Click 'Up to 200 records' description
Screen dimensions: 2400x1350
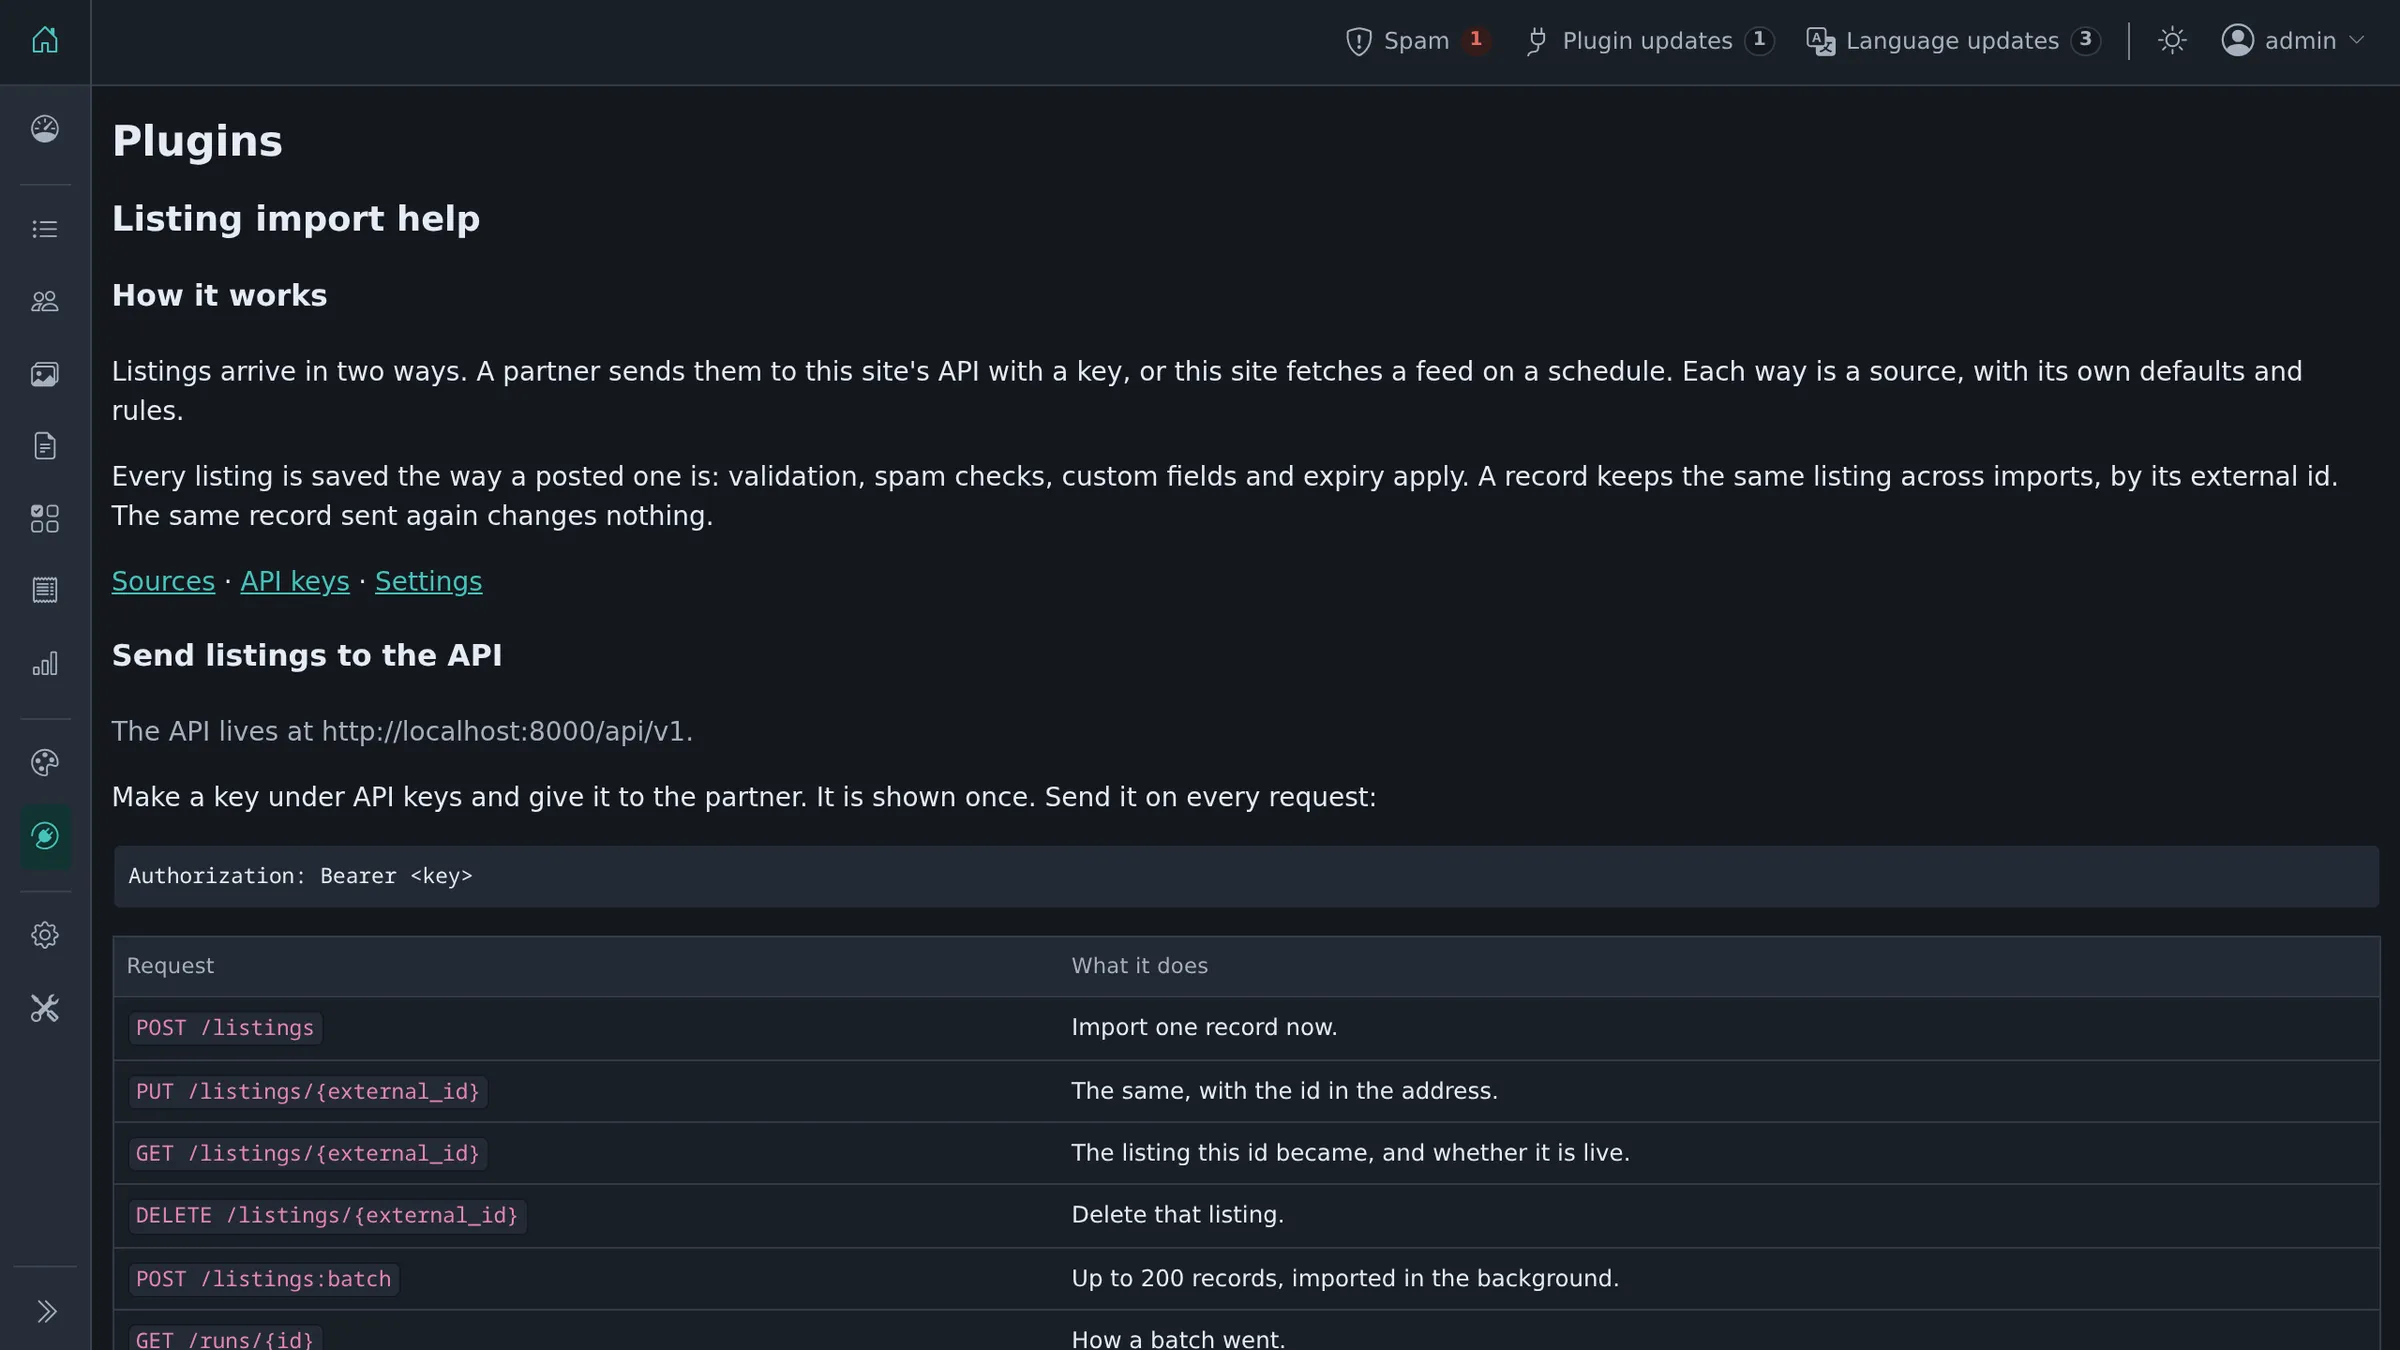pyautogui.click(x=1345, y=1279)
